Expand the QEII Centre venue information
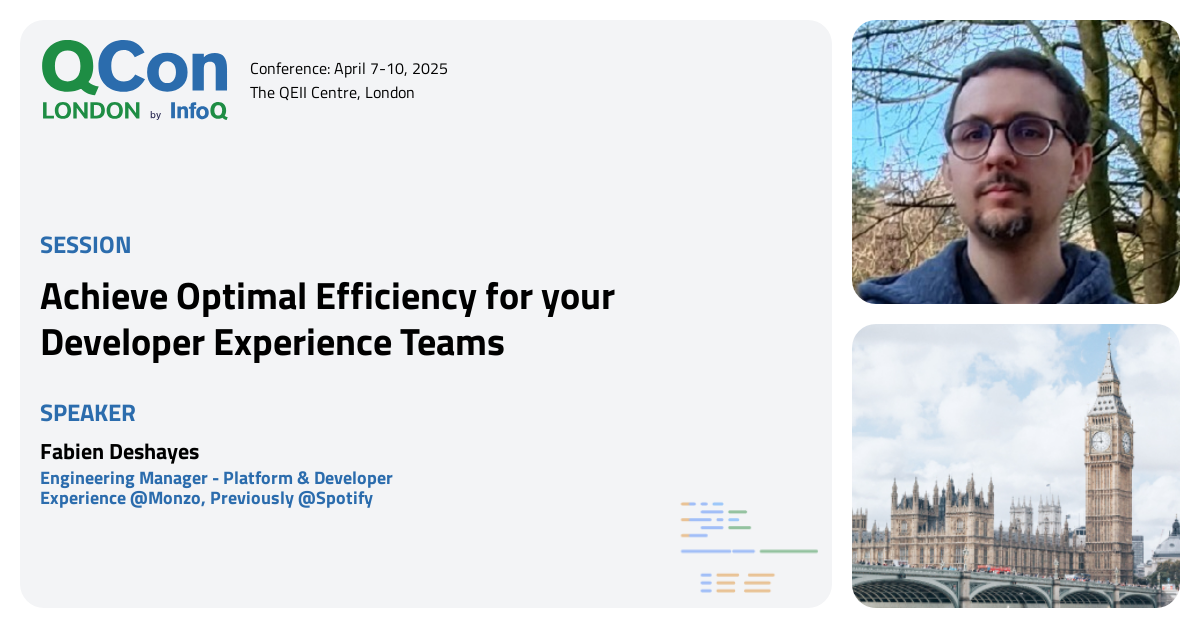 click(332, 92)
